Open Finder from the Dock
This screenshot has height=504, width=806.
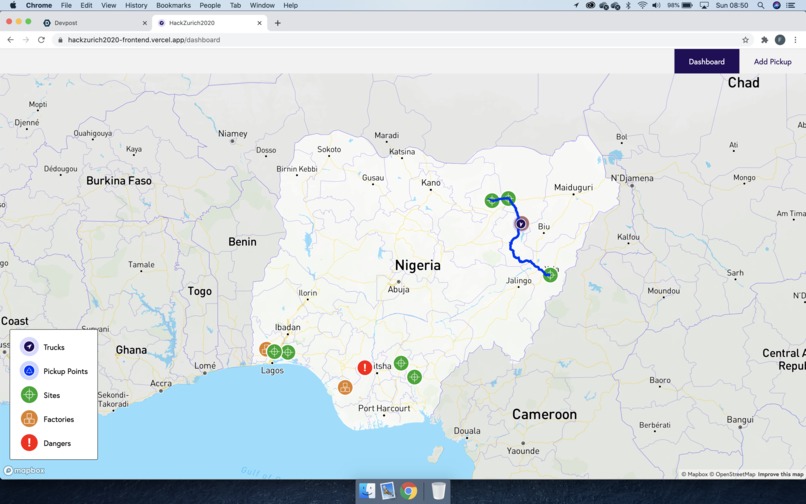[367, 491]
